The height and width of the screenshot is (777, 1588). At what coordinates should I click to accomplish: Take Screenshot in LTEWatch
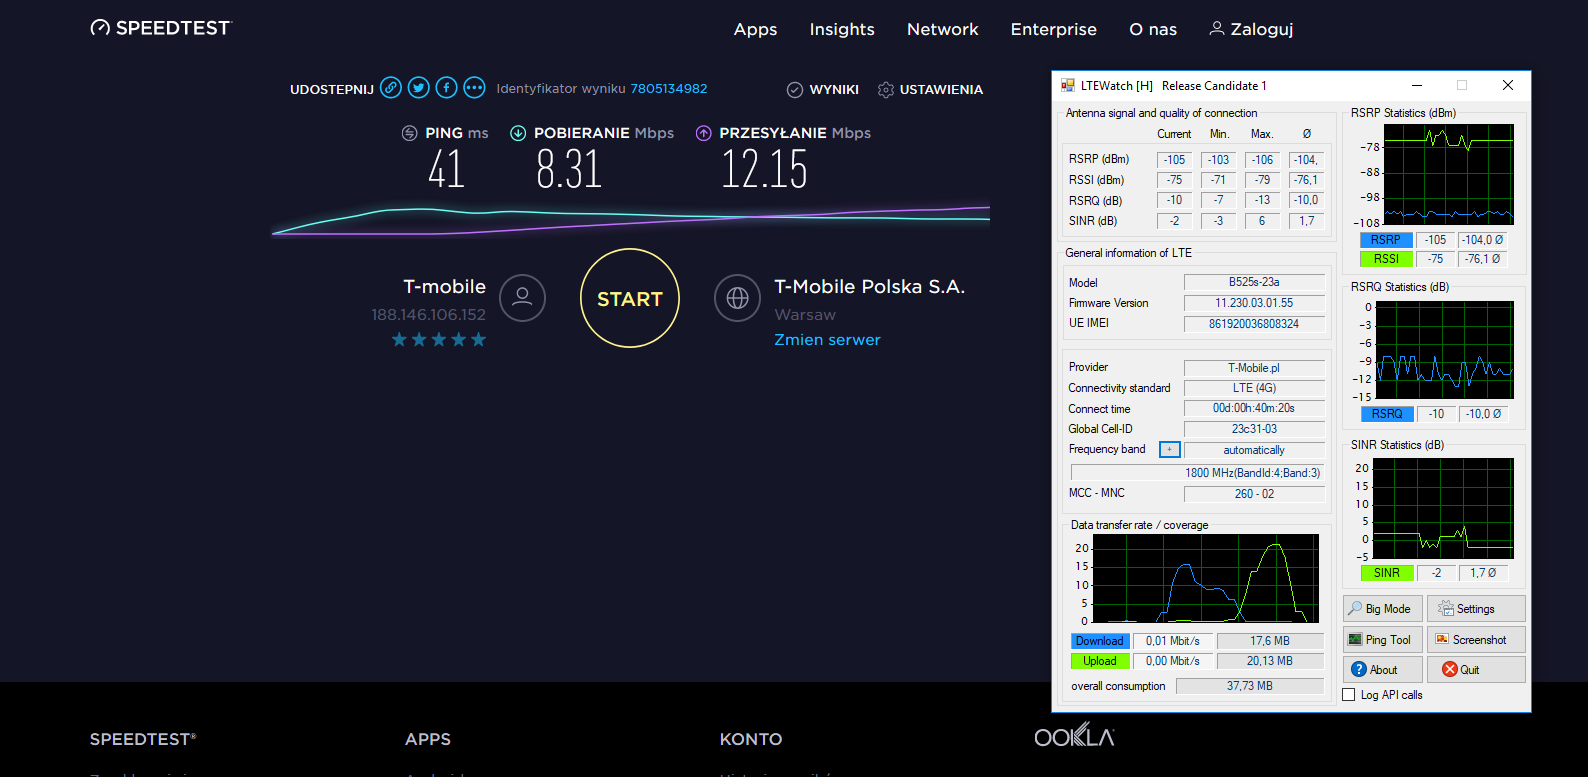[x=1476, y=640]
